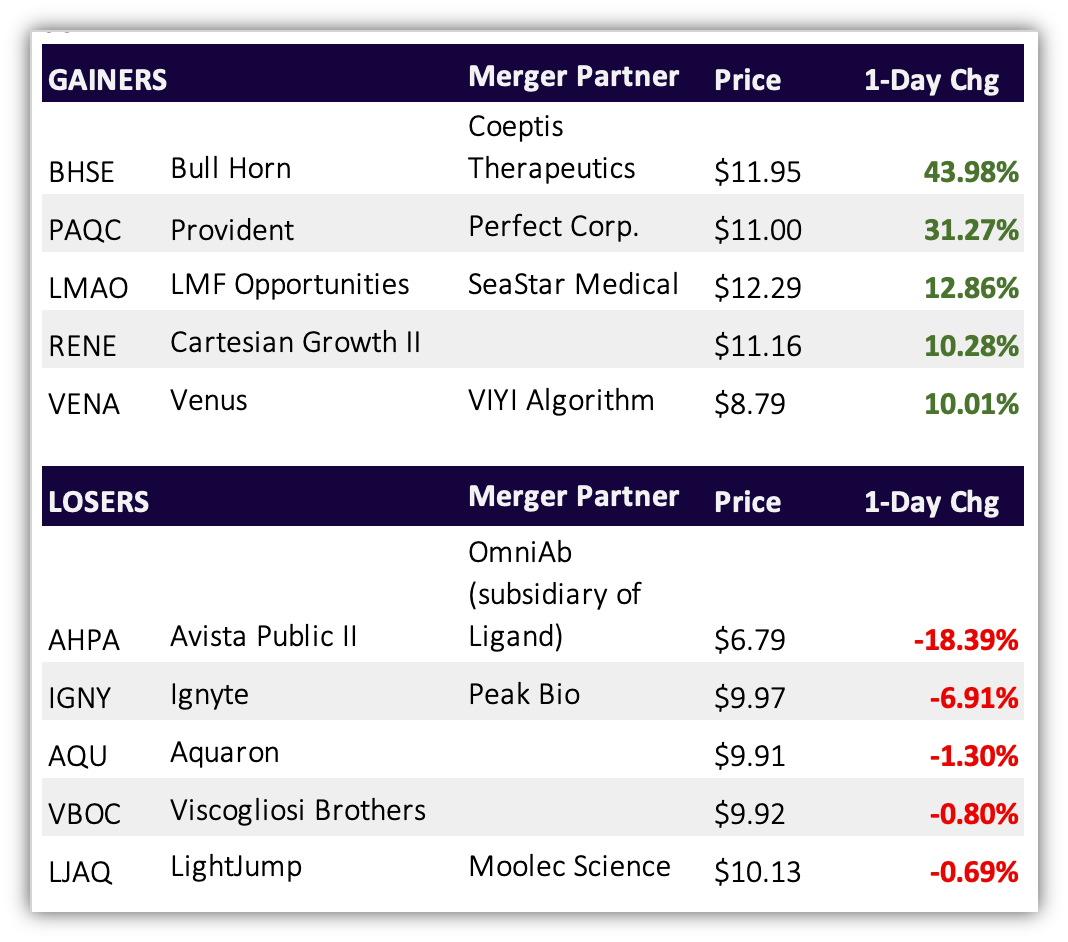Select the 43.98% gain value
Image resolution: width=1068 pixels, height=942 pixels.
pyautogui.click(x=971, y=172)
